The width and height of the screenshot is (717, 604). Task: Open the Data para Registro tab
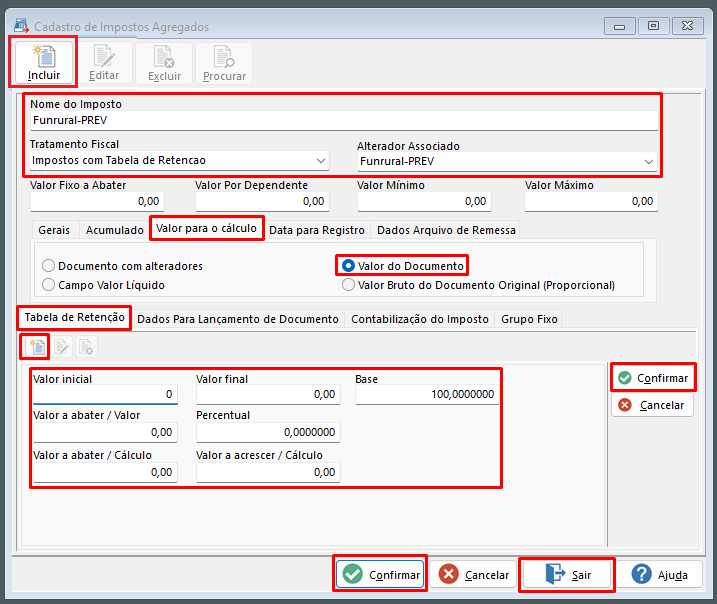[x=317, y=230]
